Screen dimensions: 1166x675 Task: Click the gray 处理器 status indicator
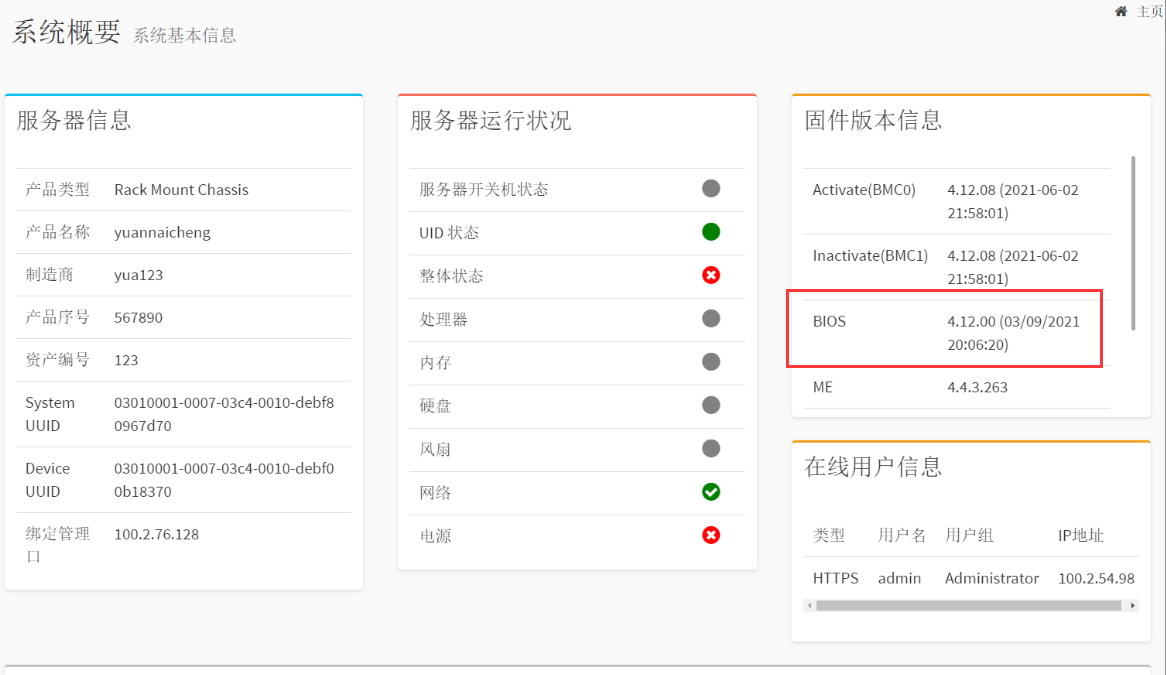711,318
